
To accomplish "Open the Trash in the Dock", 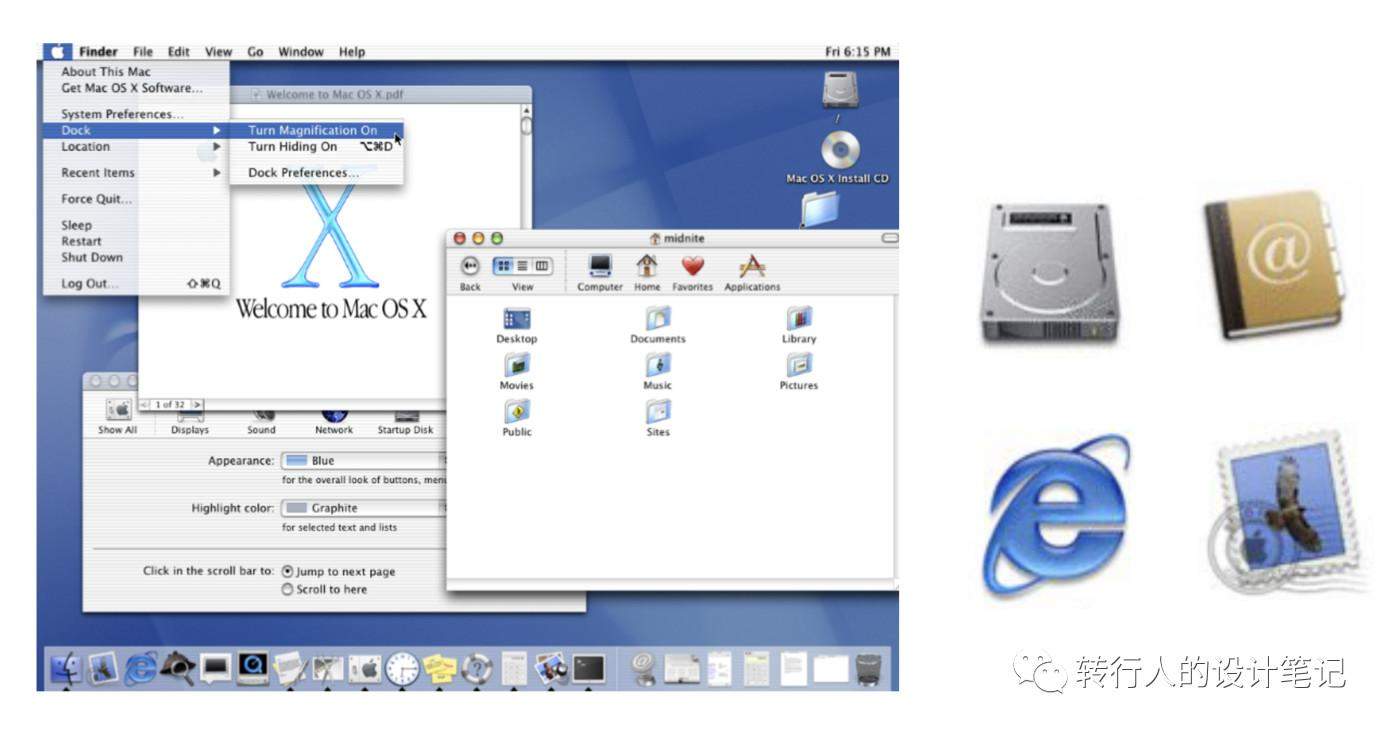I will [869, 668].
